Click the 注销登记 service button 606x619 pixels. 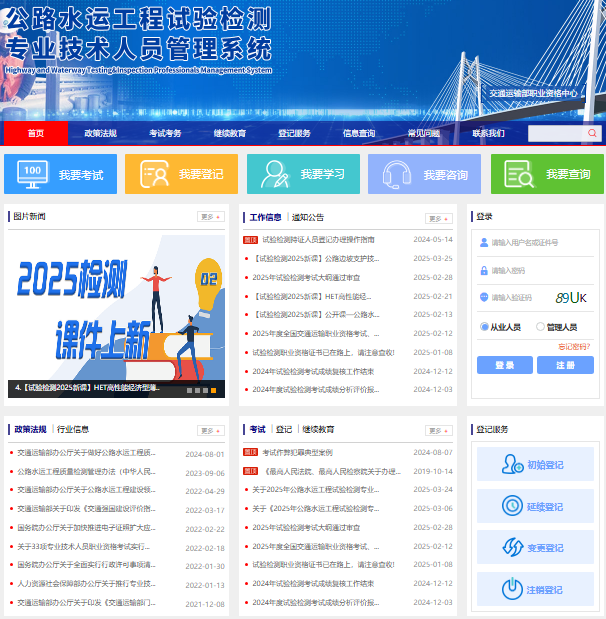[535, 589]
